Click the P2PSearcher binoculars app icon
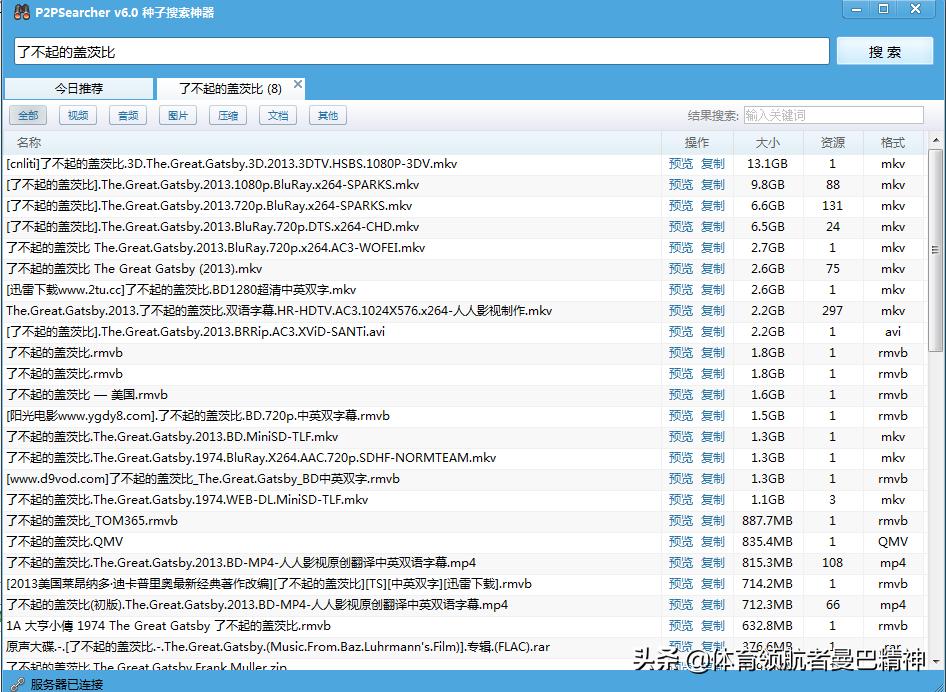The height and width of the screenshot is (692, 946). 21,12
